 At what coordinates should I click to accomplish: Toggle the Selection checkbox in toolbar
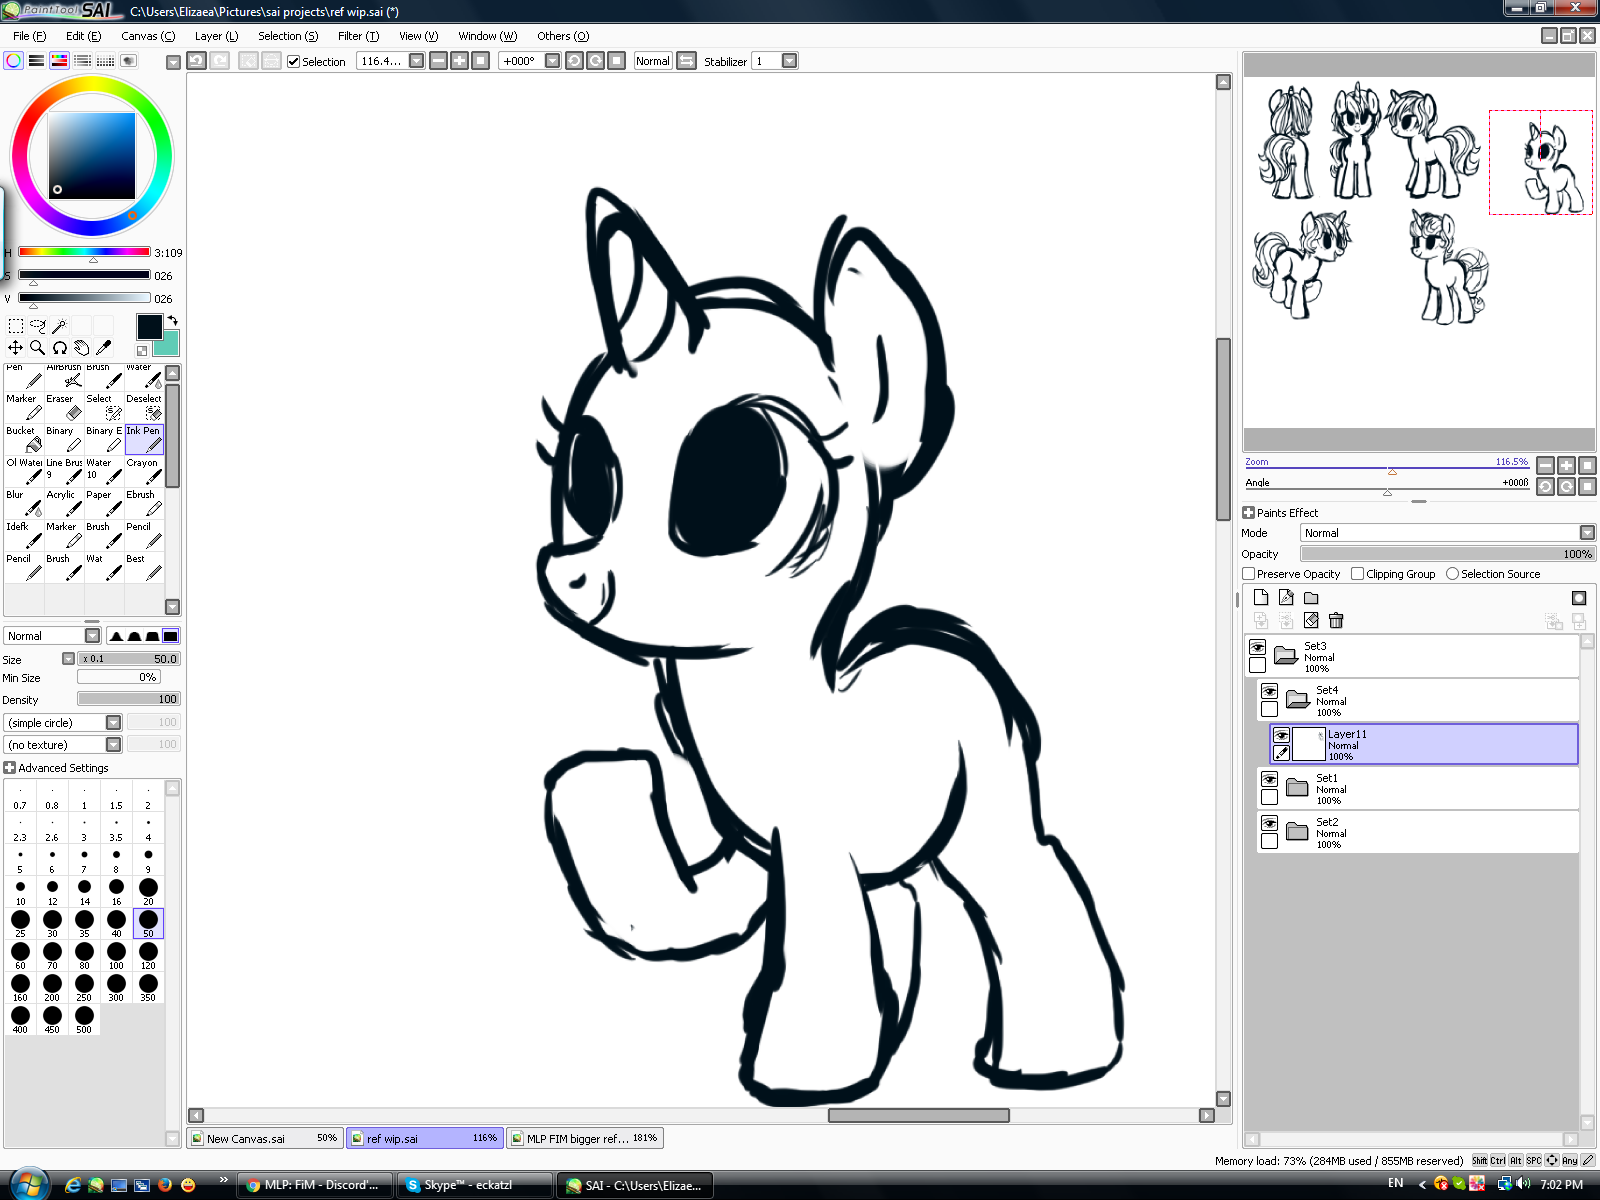tap(294, 62)
